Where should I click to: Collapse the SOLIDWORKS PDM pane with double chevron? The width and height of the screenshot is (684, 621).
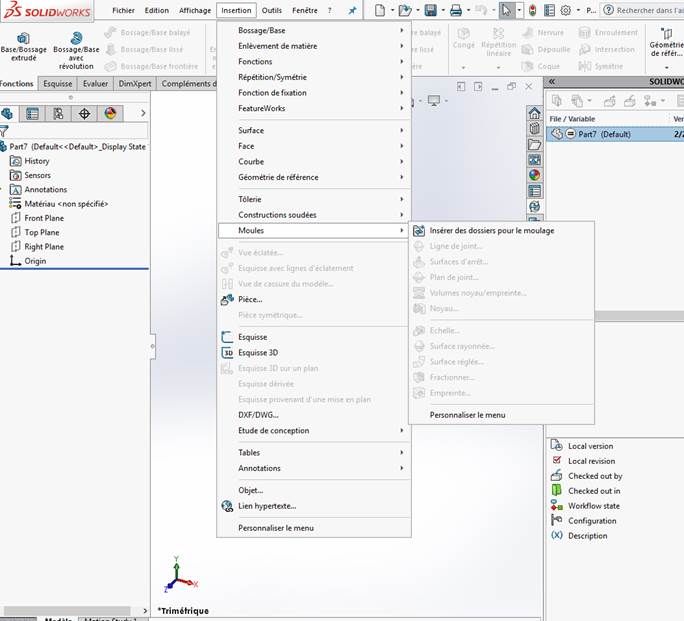[x=552, y=81]
